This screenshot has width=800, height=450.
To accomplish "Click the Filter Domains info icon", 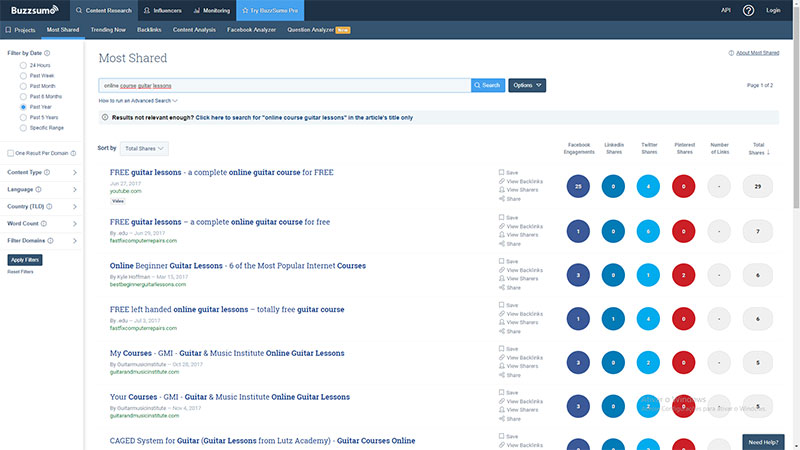I will click(51, 241).
